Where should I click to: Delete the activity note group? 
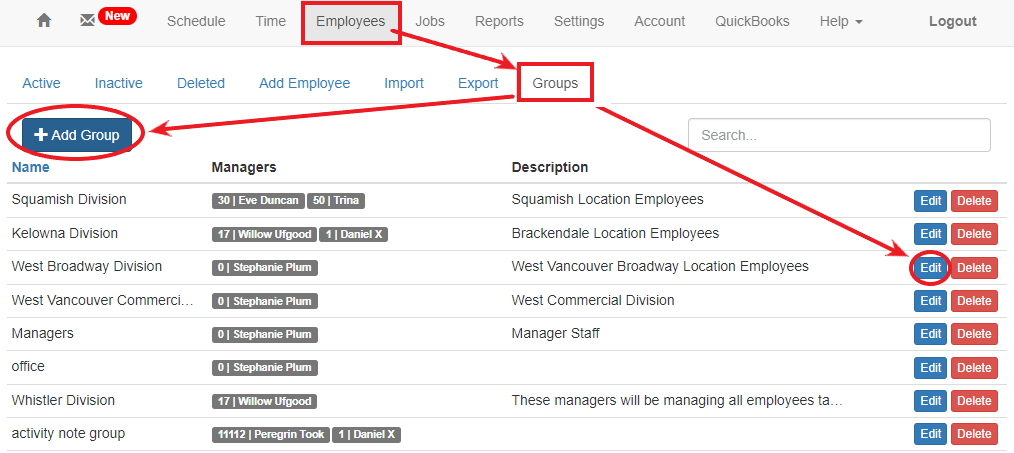click(974, 434)
